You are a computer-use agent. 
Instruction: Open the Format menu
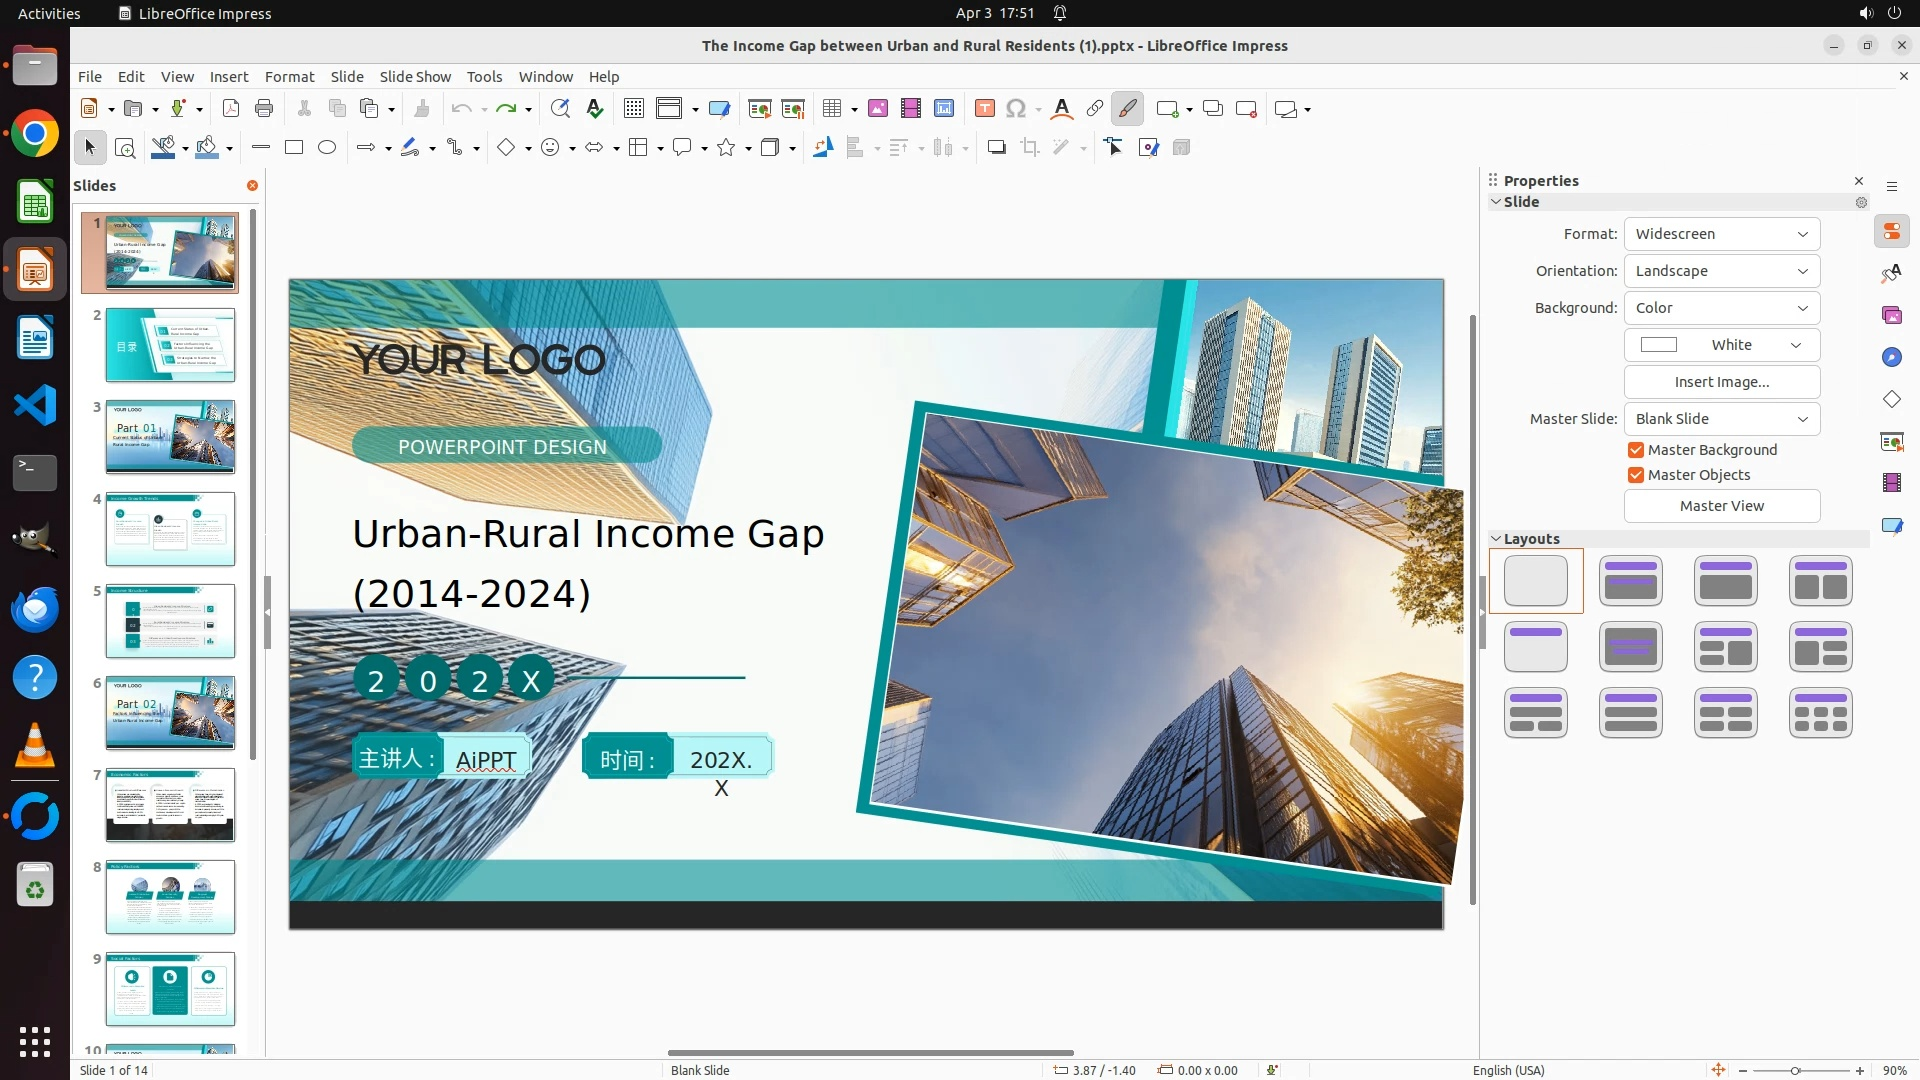[289, 77]
